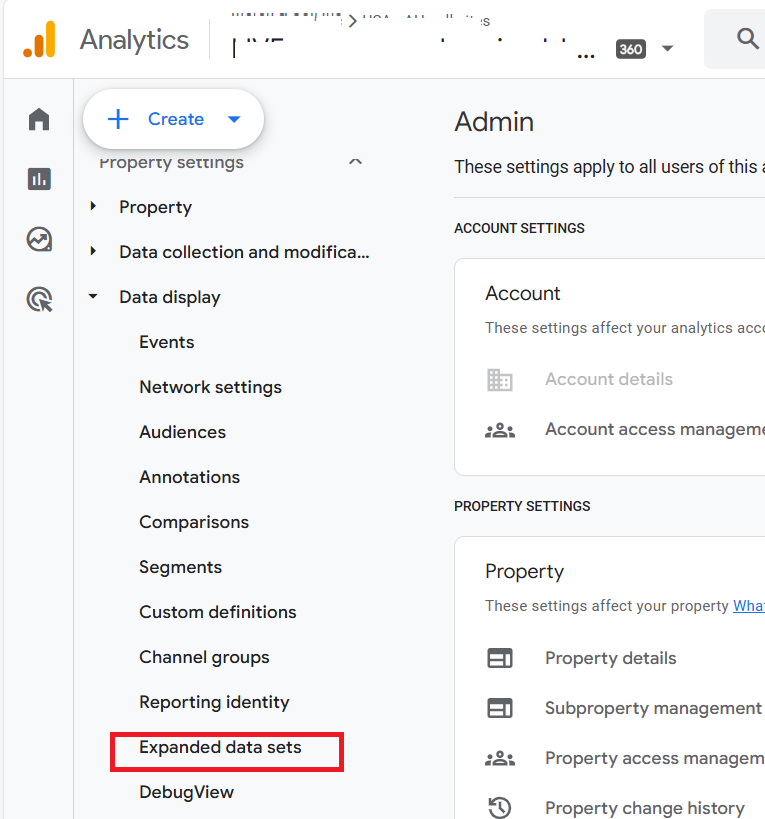Open the Reports bar chart icon

[x=39, y=180]
